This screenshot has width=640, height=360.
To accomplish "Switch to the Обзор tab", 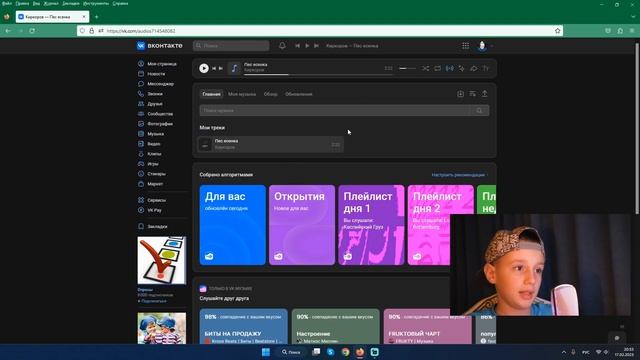I will (x=270, y=94).
